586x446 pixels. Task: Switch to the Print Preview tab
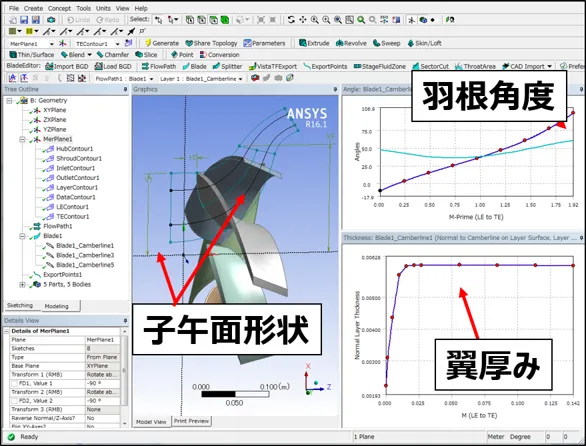point(191,421)
